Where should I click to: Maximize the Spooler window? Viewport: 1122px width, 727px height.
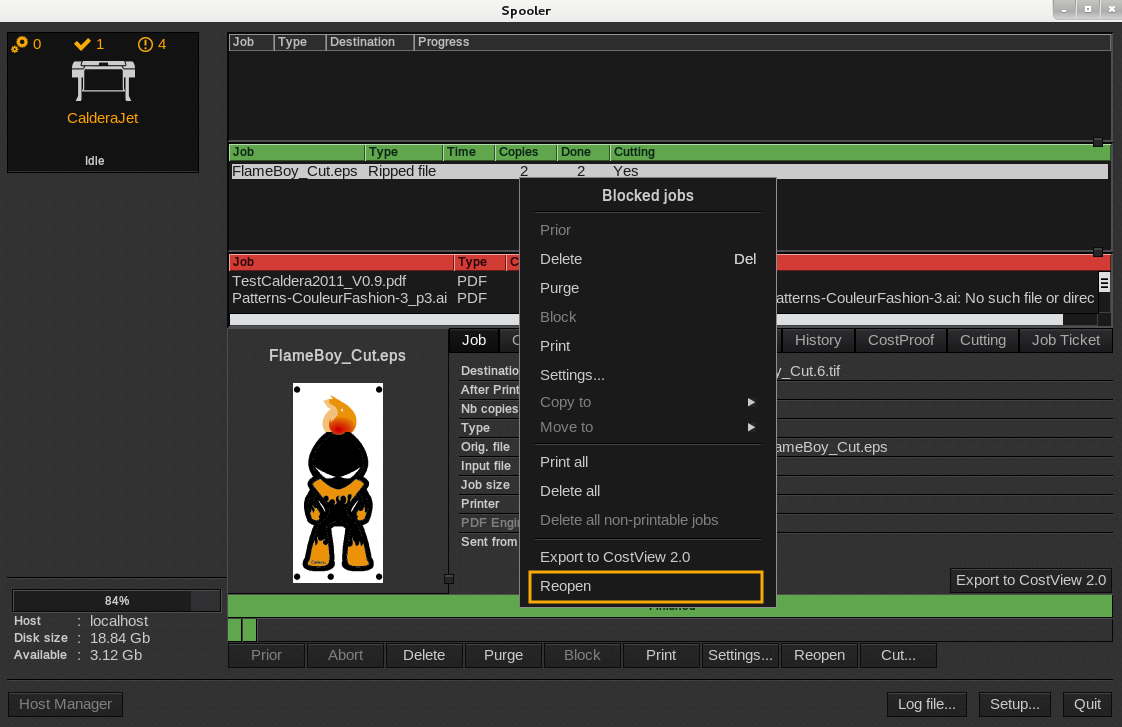[x=1087, y=9]
